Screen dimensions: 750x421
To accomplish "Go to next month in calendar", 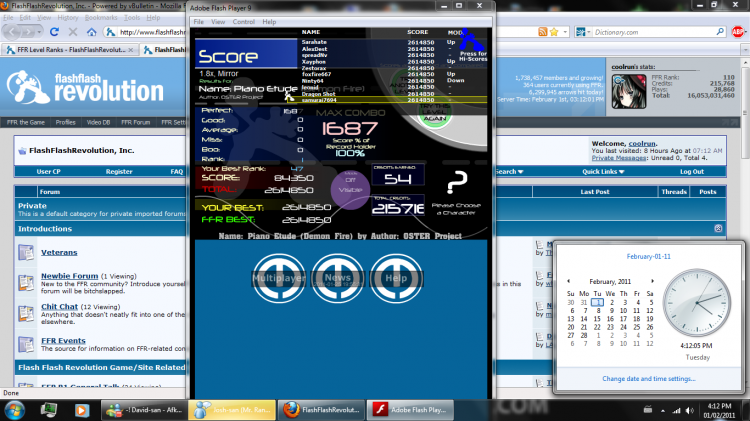I will (652, 281).
